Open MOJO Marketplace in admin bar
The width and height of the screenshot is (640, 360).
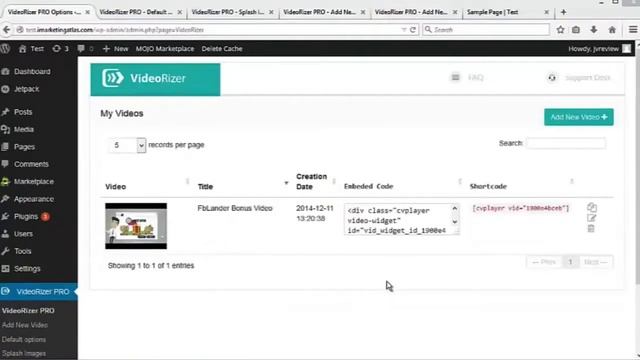(x=165, y=49)
